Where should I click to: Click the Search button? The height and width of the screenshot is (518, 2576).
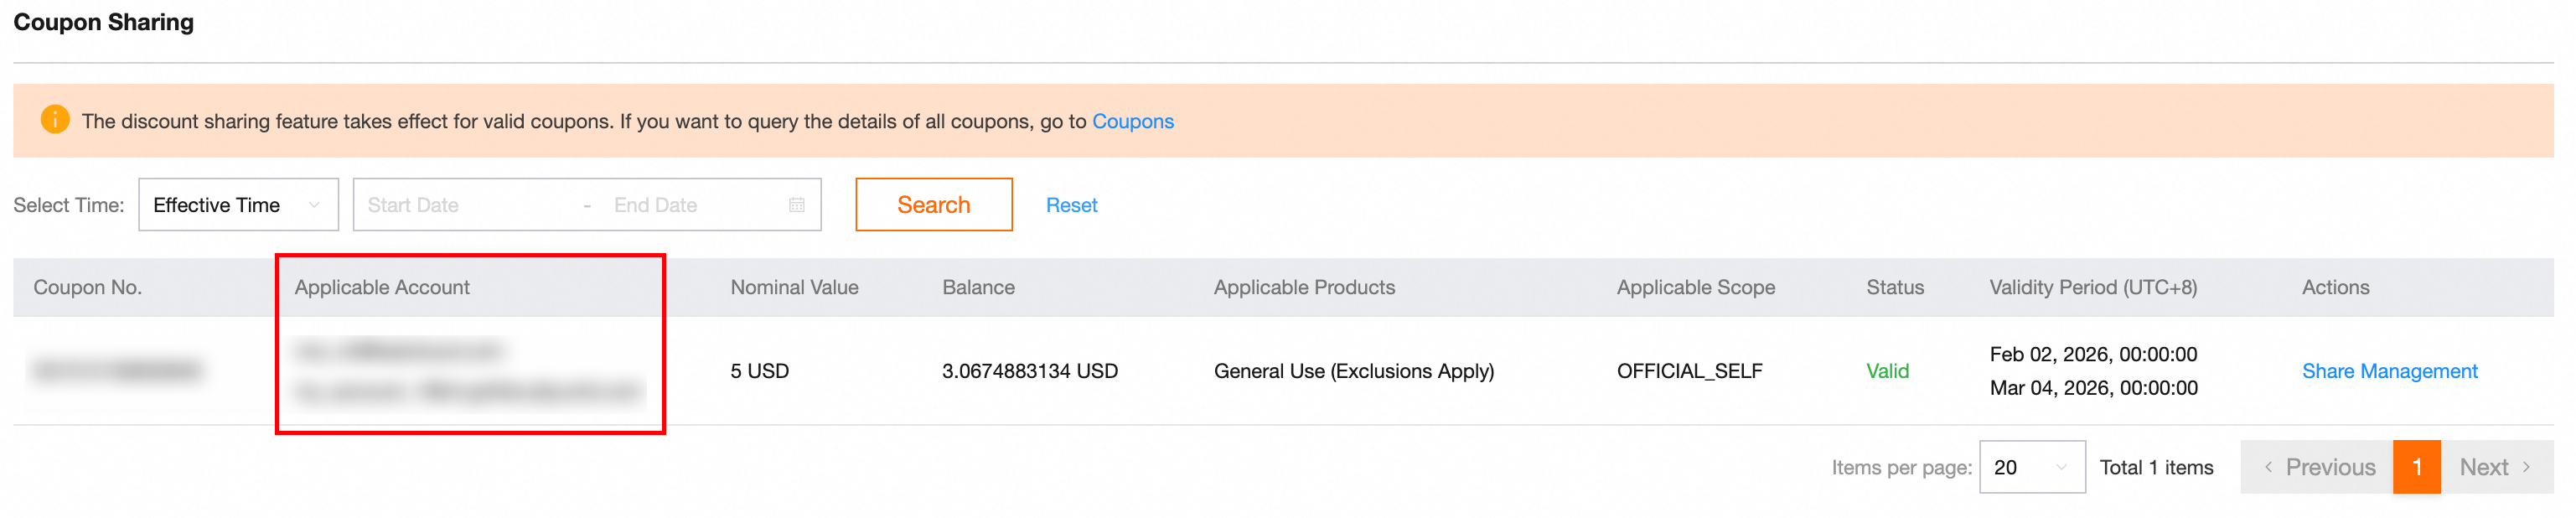(934, 205)
